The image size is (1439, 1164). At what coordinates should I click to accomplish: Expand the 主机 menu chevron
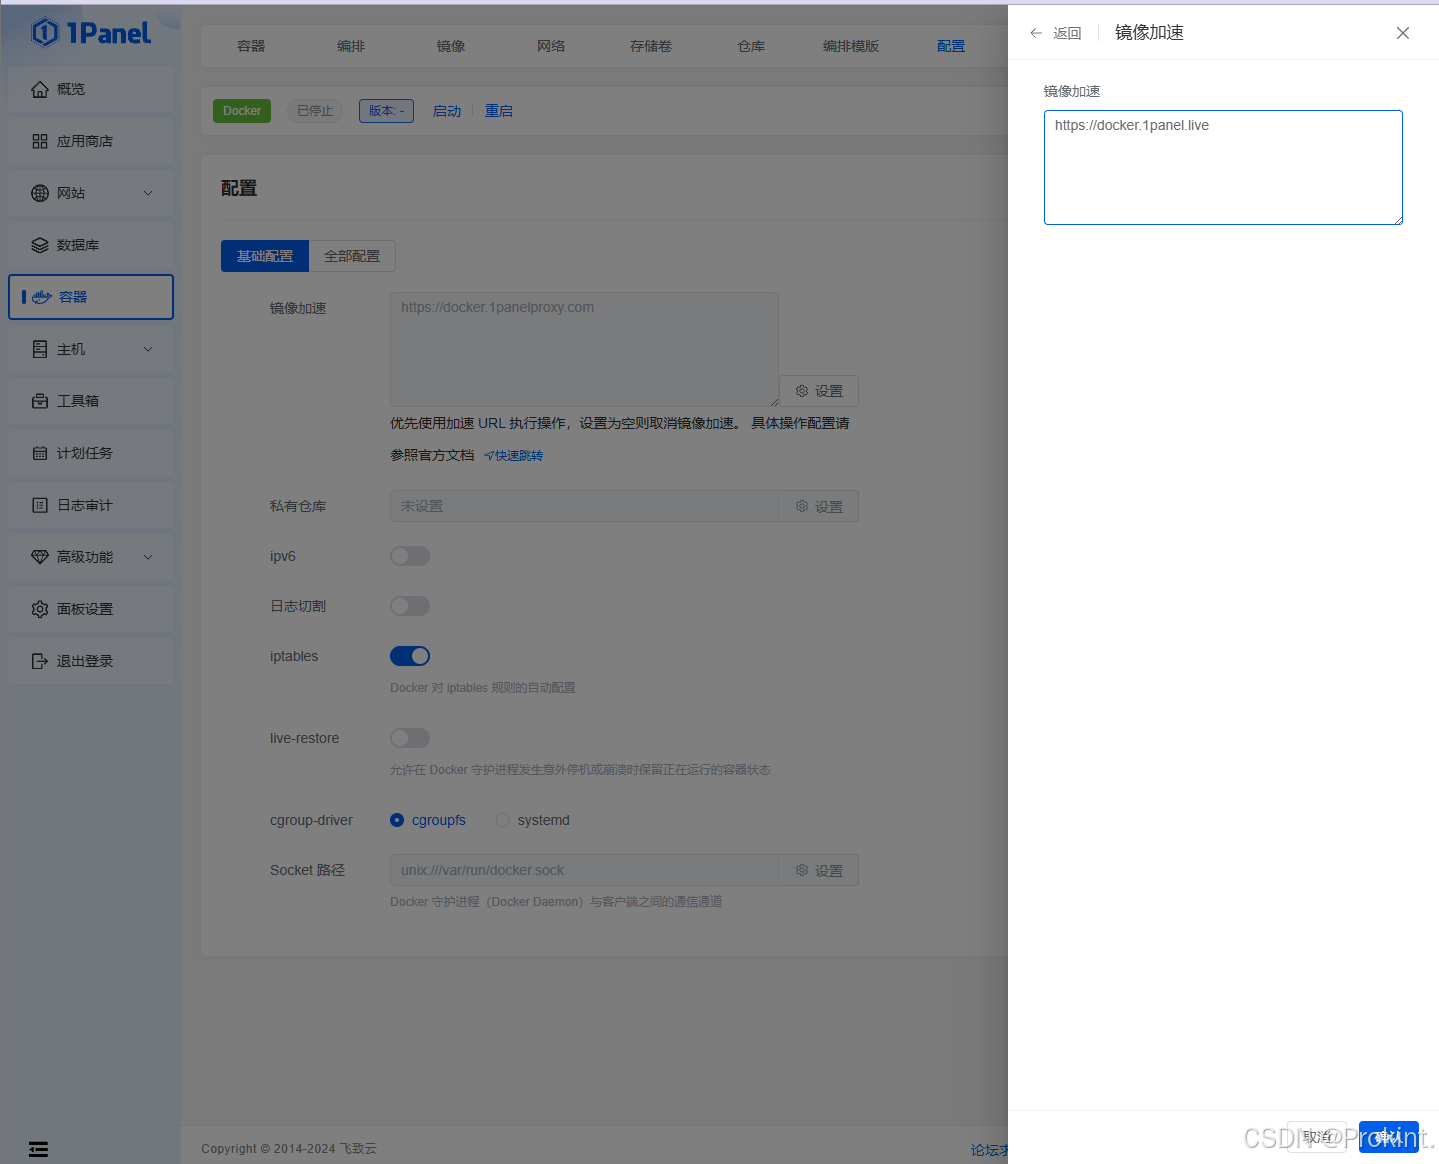pyautogui.click(x=148, y=349)
